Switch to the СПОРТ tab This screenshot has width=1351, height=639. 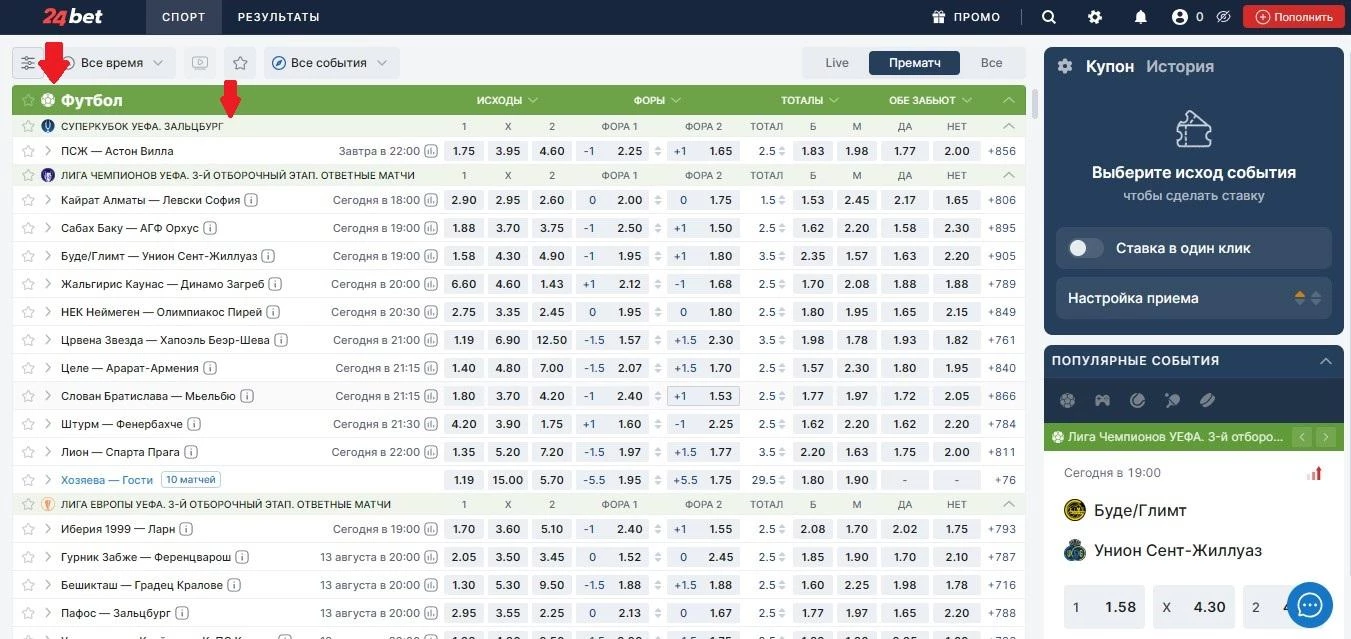click(x=183, y=17)
